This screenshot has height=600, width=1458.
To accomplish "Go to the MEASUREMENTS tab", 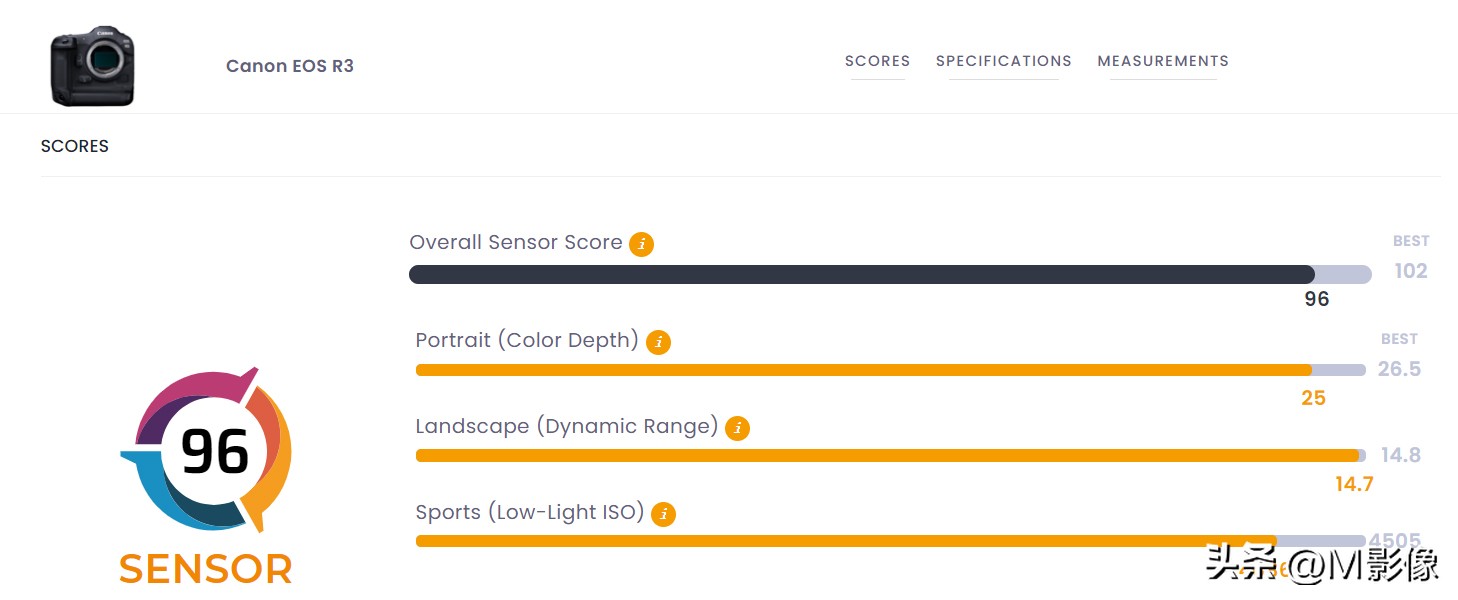I will (1162, 61).
